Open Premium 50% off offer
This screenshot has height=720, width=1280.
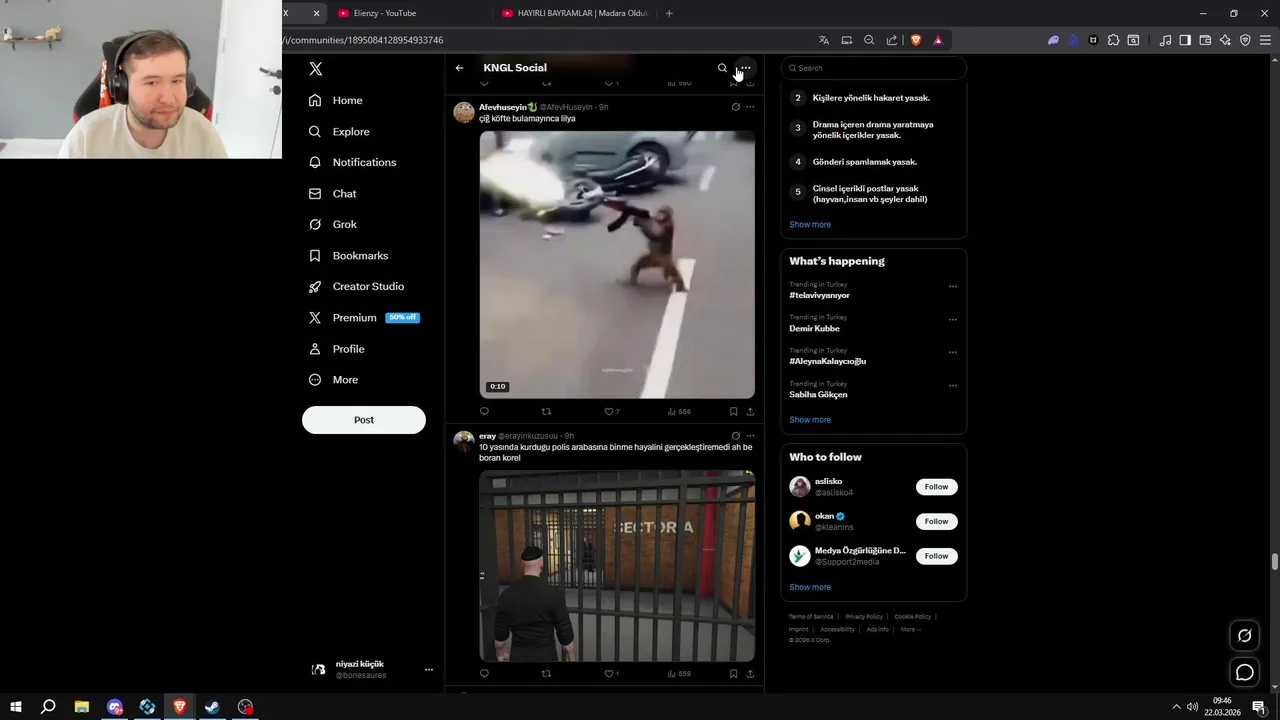pyautogui.click(x=364, y=317)
